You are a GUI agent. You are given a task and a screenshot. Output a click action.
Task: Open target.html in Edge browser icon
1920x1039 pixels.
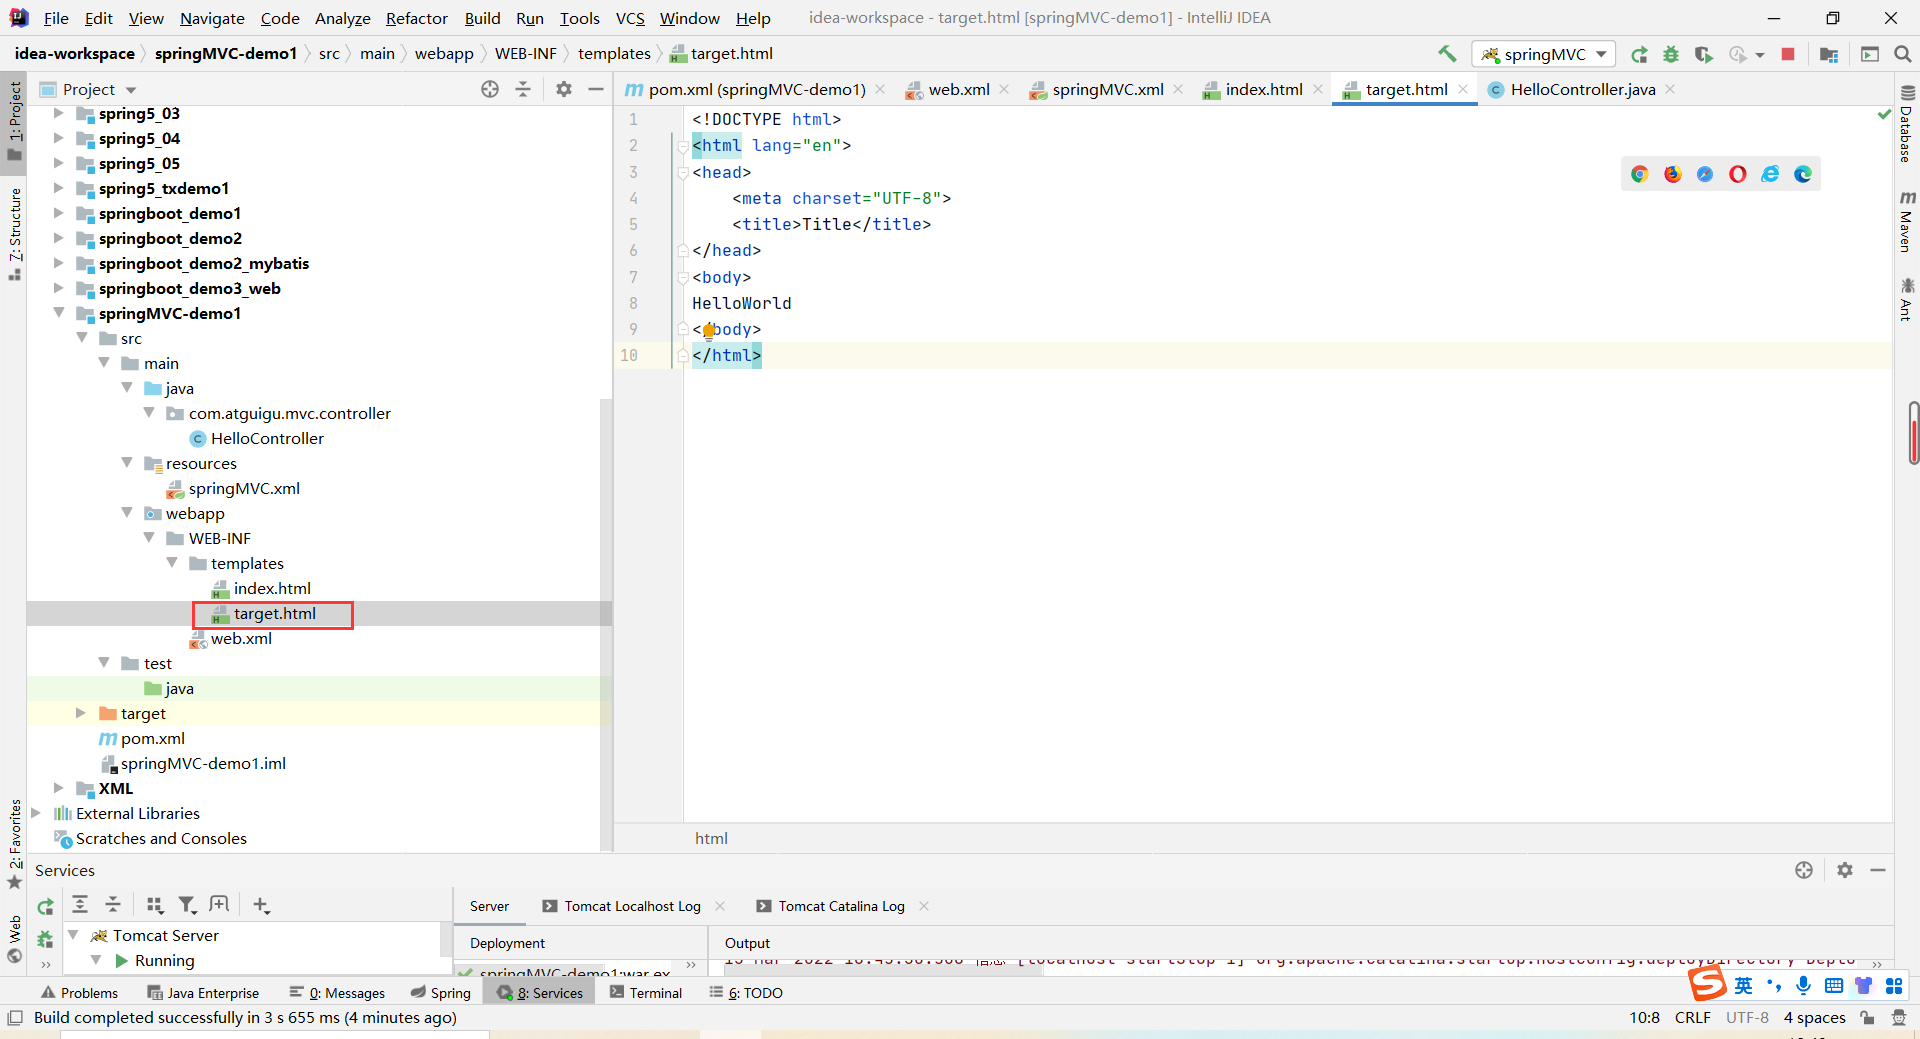tap(1803, 174)
